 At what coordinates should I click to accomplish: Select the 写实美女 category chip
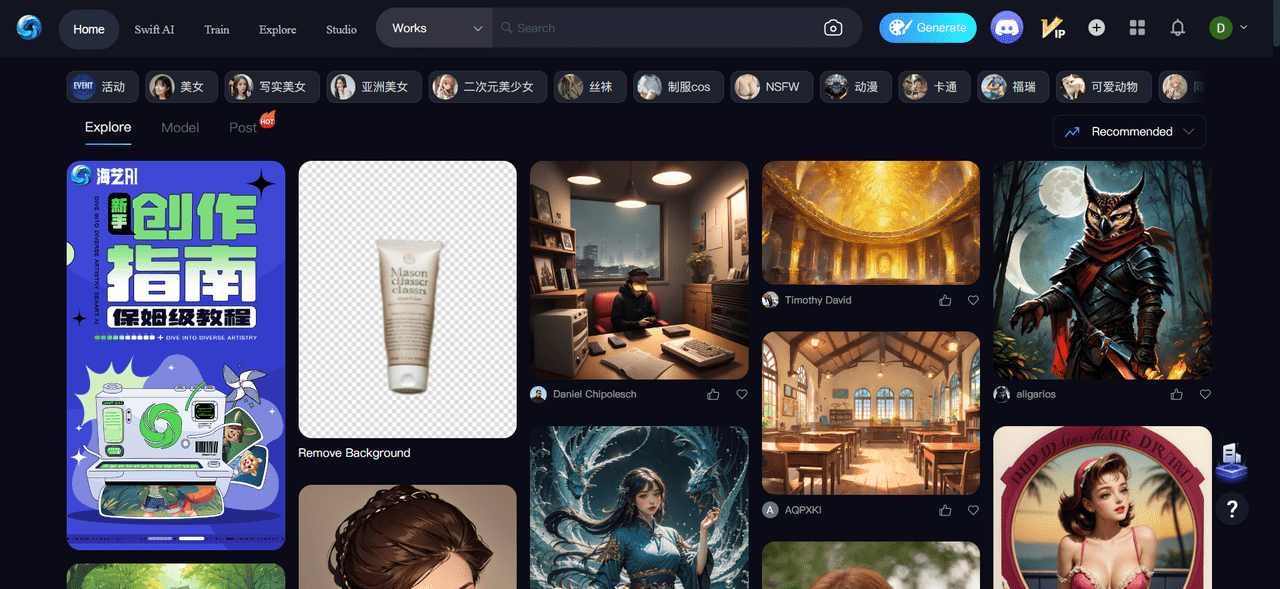pyautogui.click(x=272, y=87)
